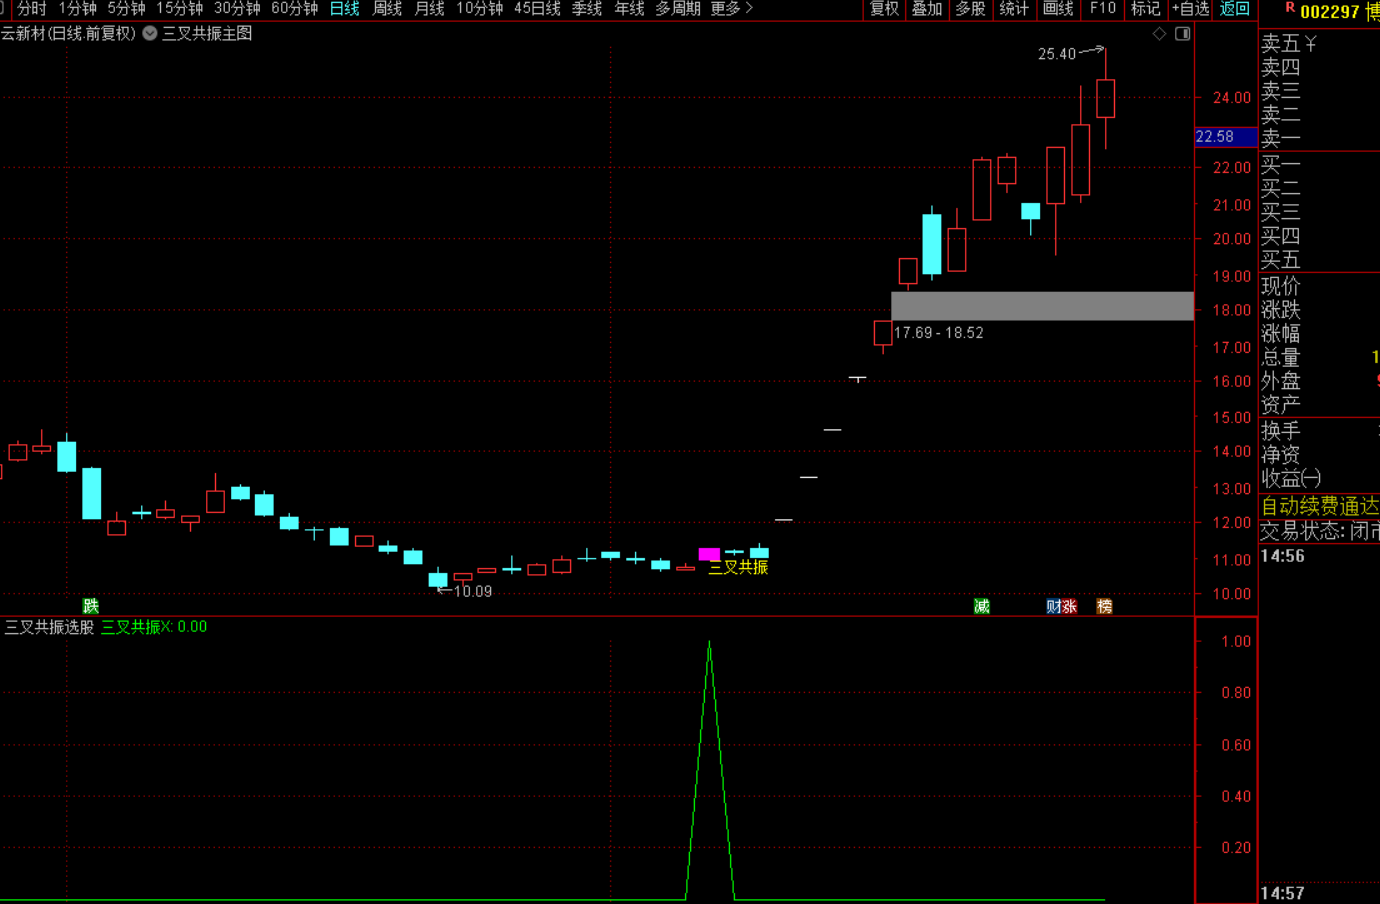Select the 1分钟 period
This screenshot has height=904, width=1380.
[77, 9]
